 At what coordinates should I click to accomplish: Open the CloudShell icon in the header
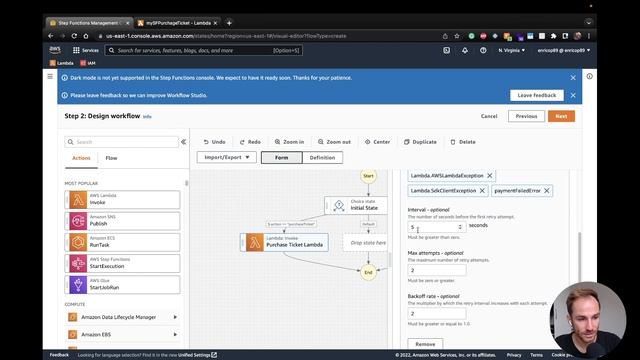coord(447,50)
